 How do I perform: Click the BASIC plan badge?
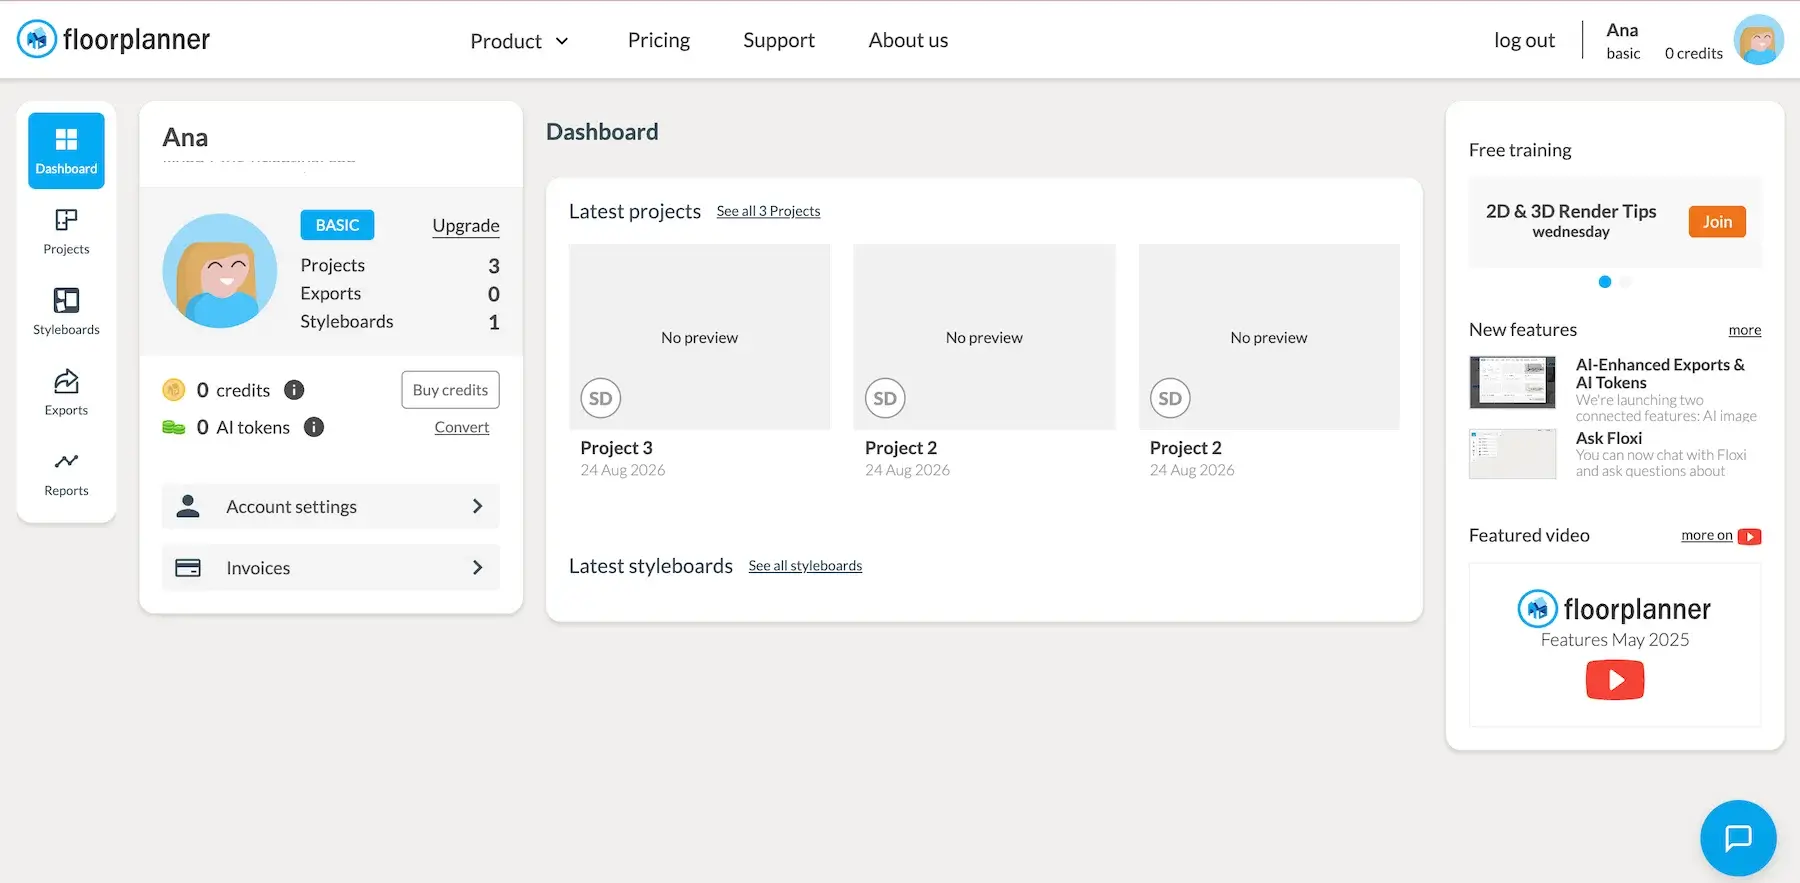tap(337, 225)
